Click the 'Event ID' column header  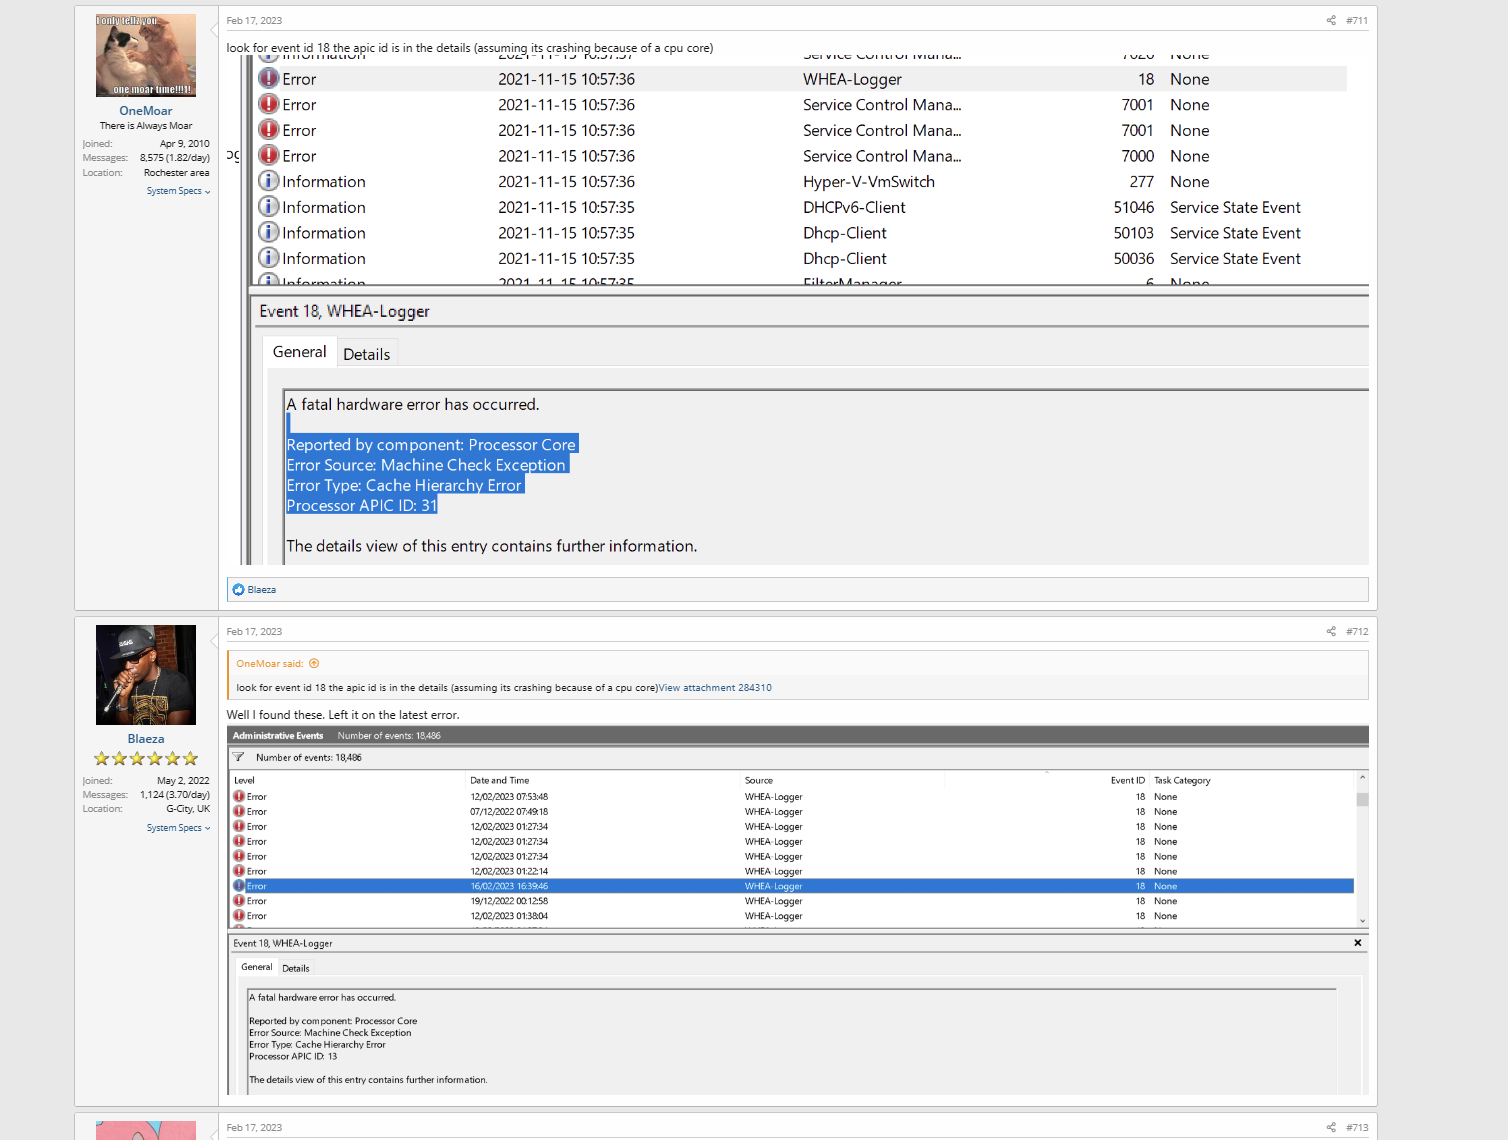coord(1128,780)
